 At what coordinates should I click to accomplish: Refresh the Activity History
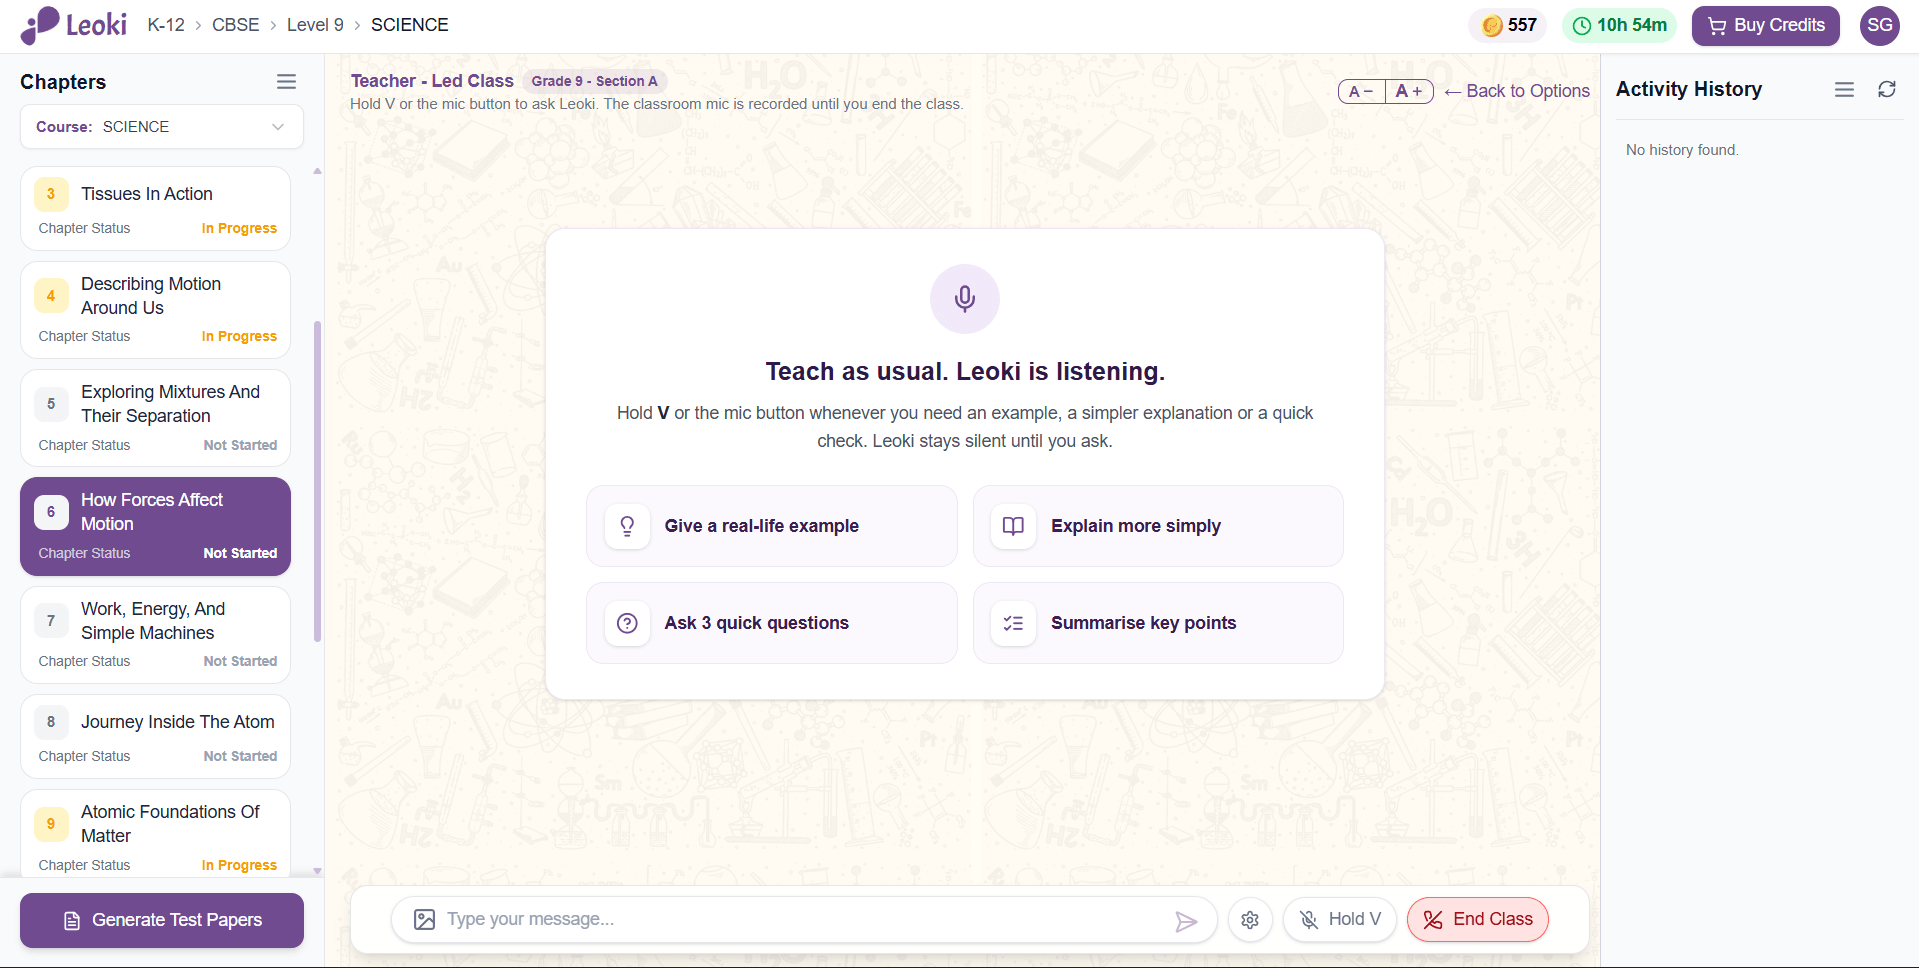(x=1887, y=90)
